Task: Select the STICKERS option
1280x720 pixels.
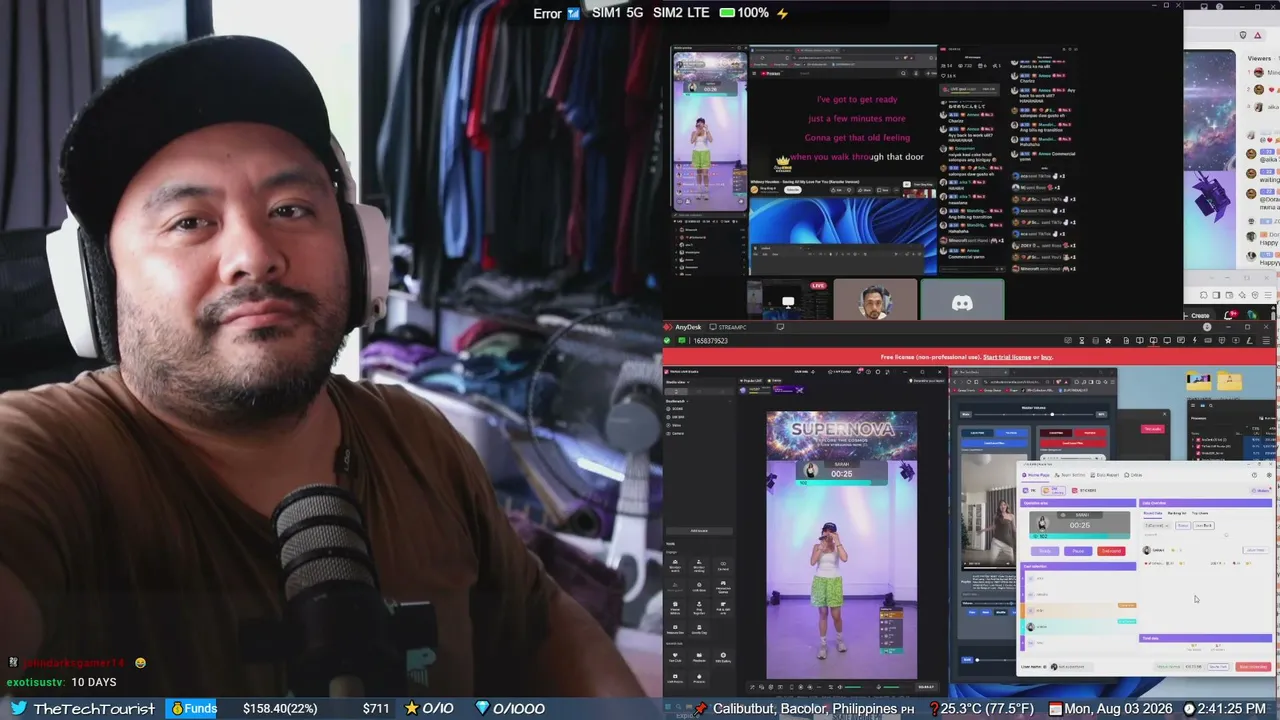Action: 1084,491
